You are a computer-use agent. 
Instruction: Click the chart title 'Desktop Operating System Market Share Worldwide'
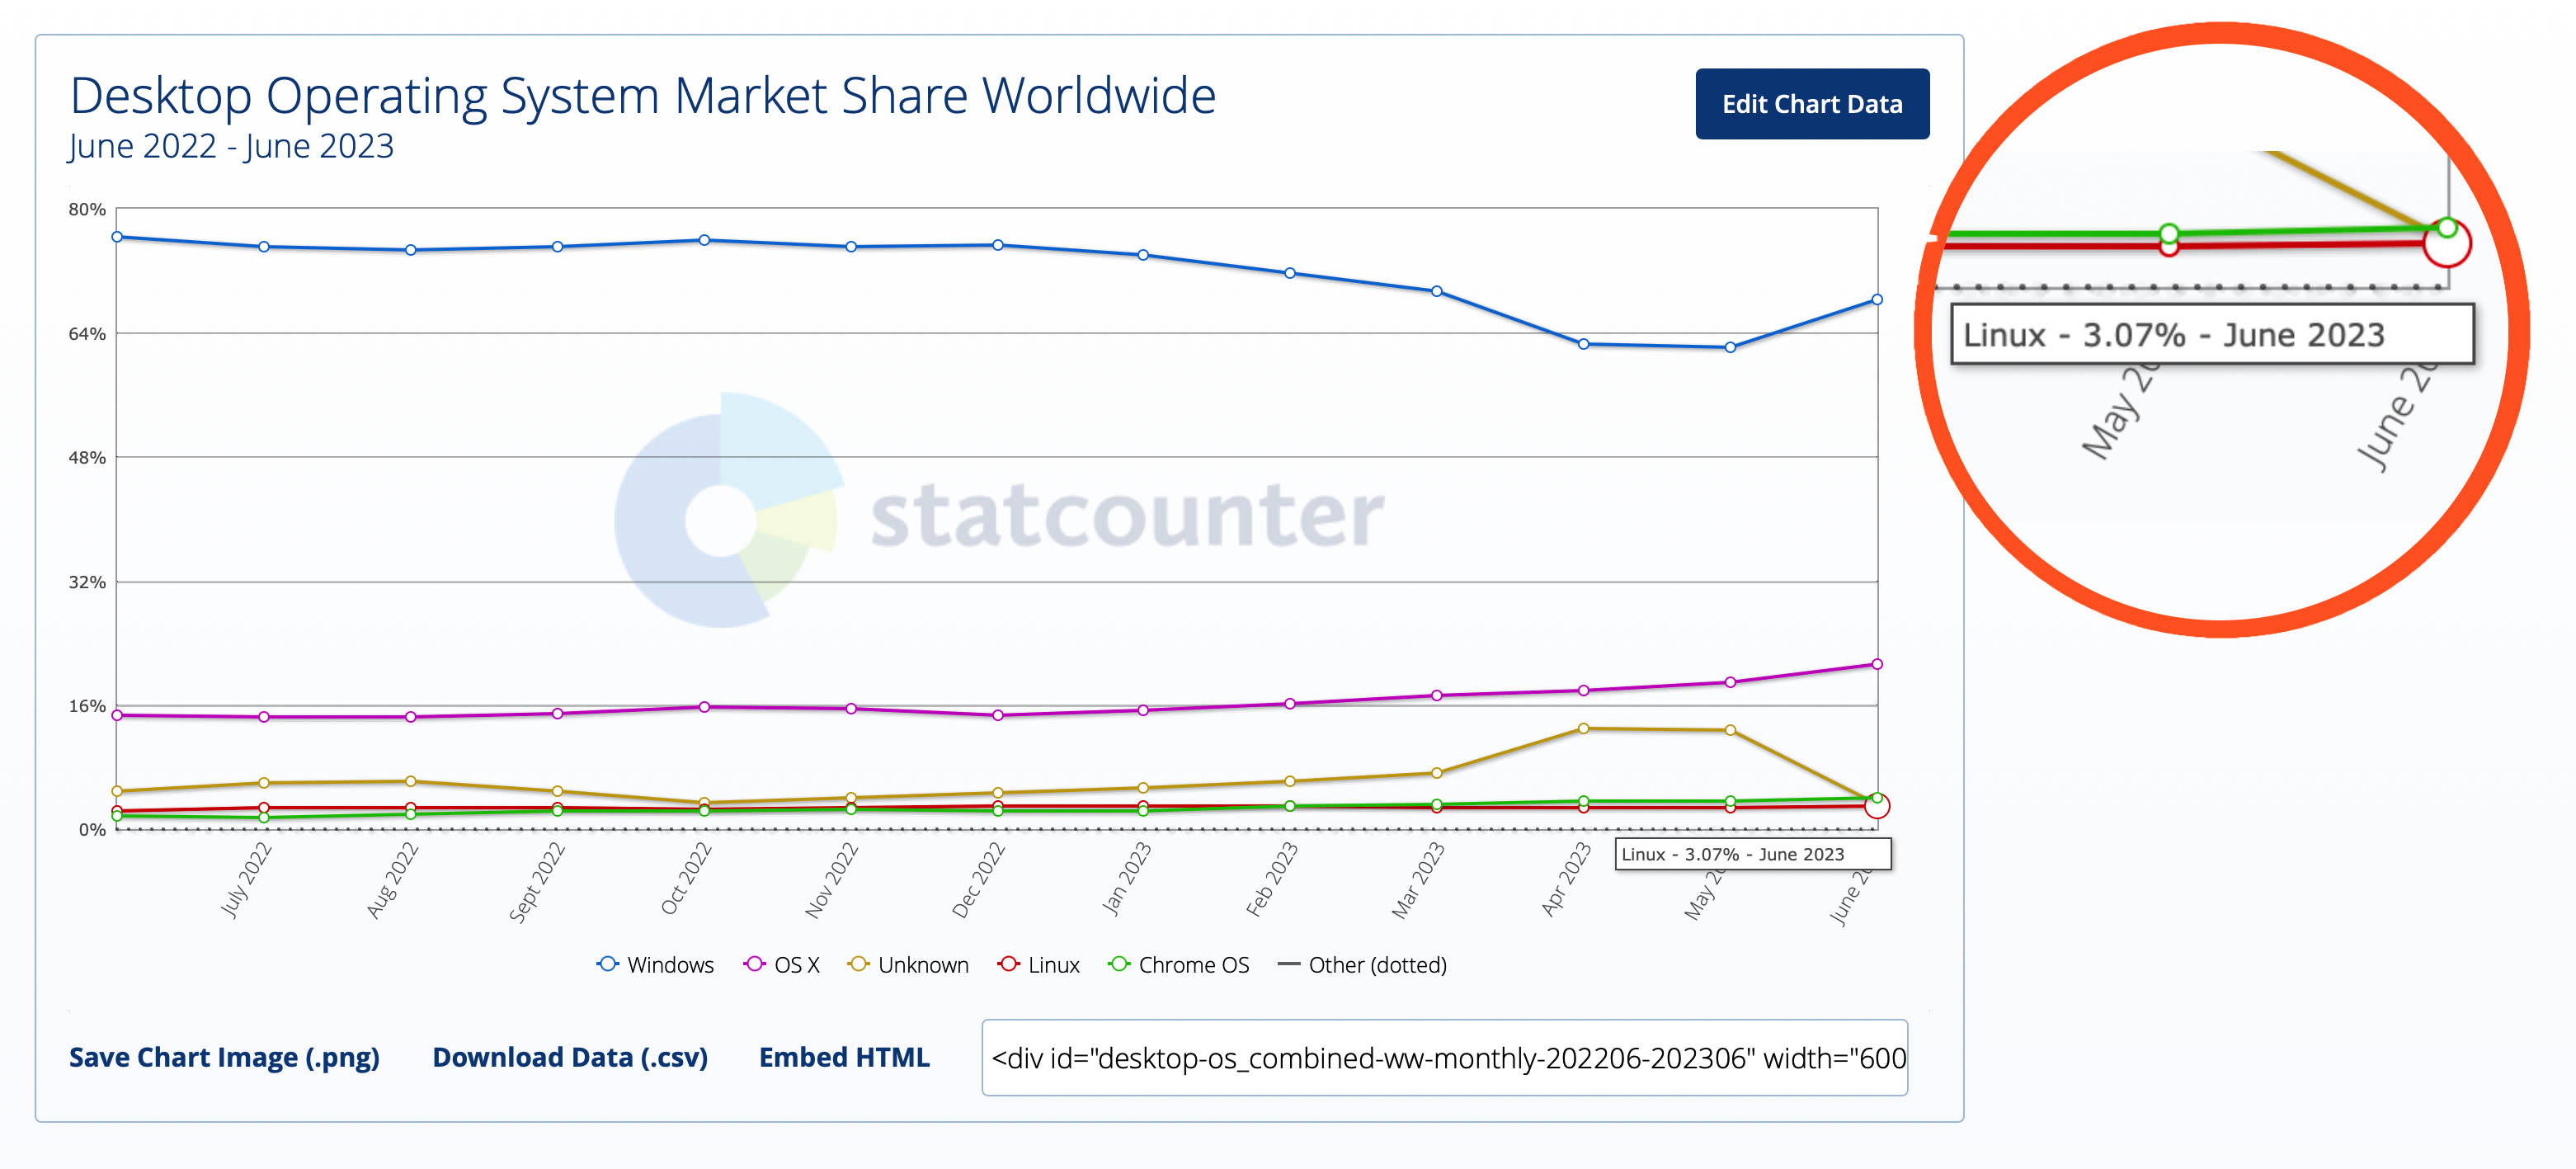pyautogui.click(x=643, y=96)
